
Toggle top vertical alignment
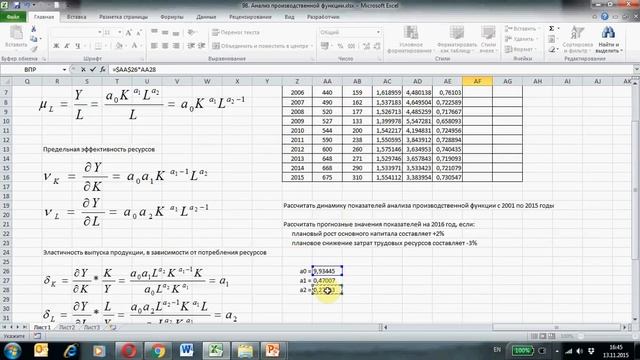pyautogui.click(x=154, y=32)
